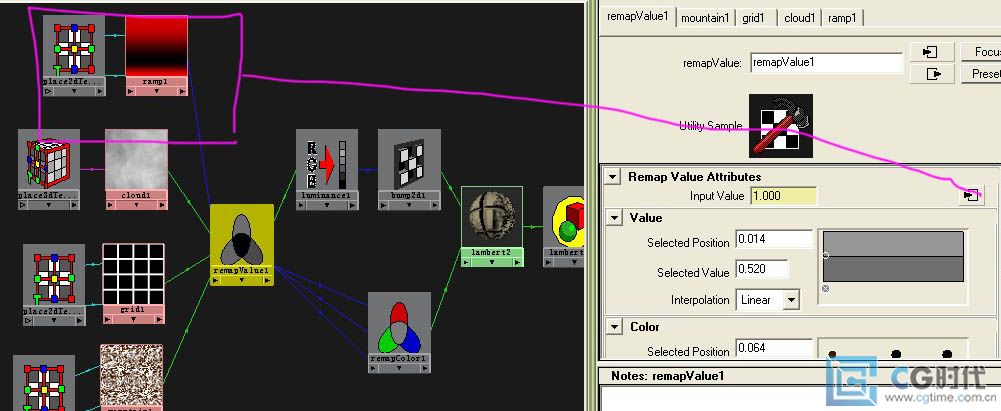Click the remapValue name input field
This screenshot has height=411, width=1001.
827,63
